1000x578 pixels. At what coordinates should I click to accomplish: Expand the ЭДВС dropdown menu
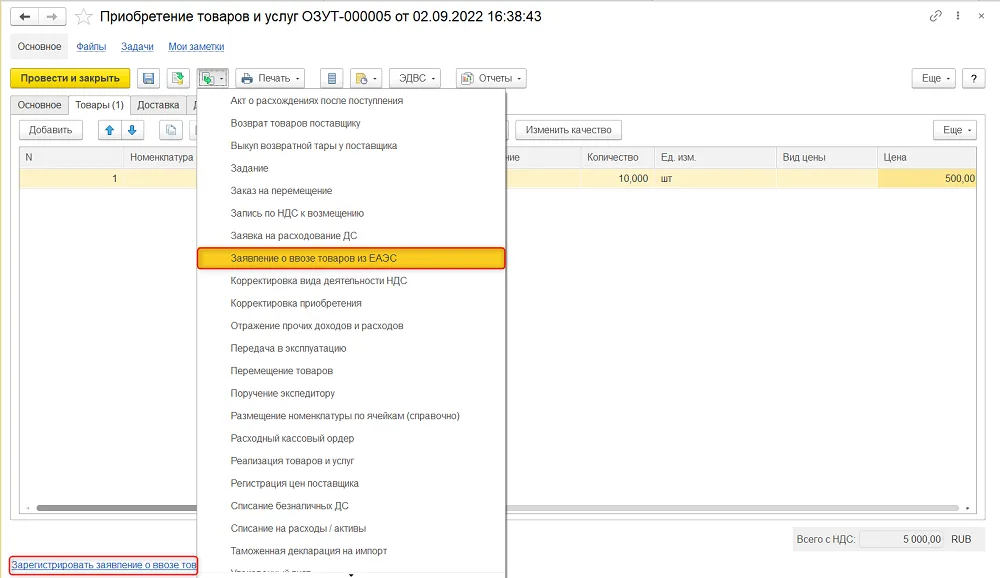click(415, 78)
